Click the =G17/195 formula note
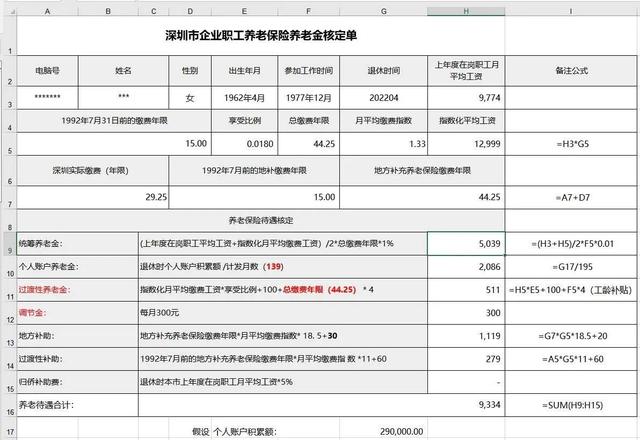 point(572,267)
